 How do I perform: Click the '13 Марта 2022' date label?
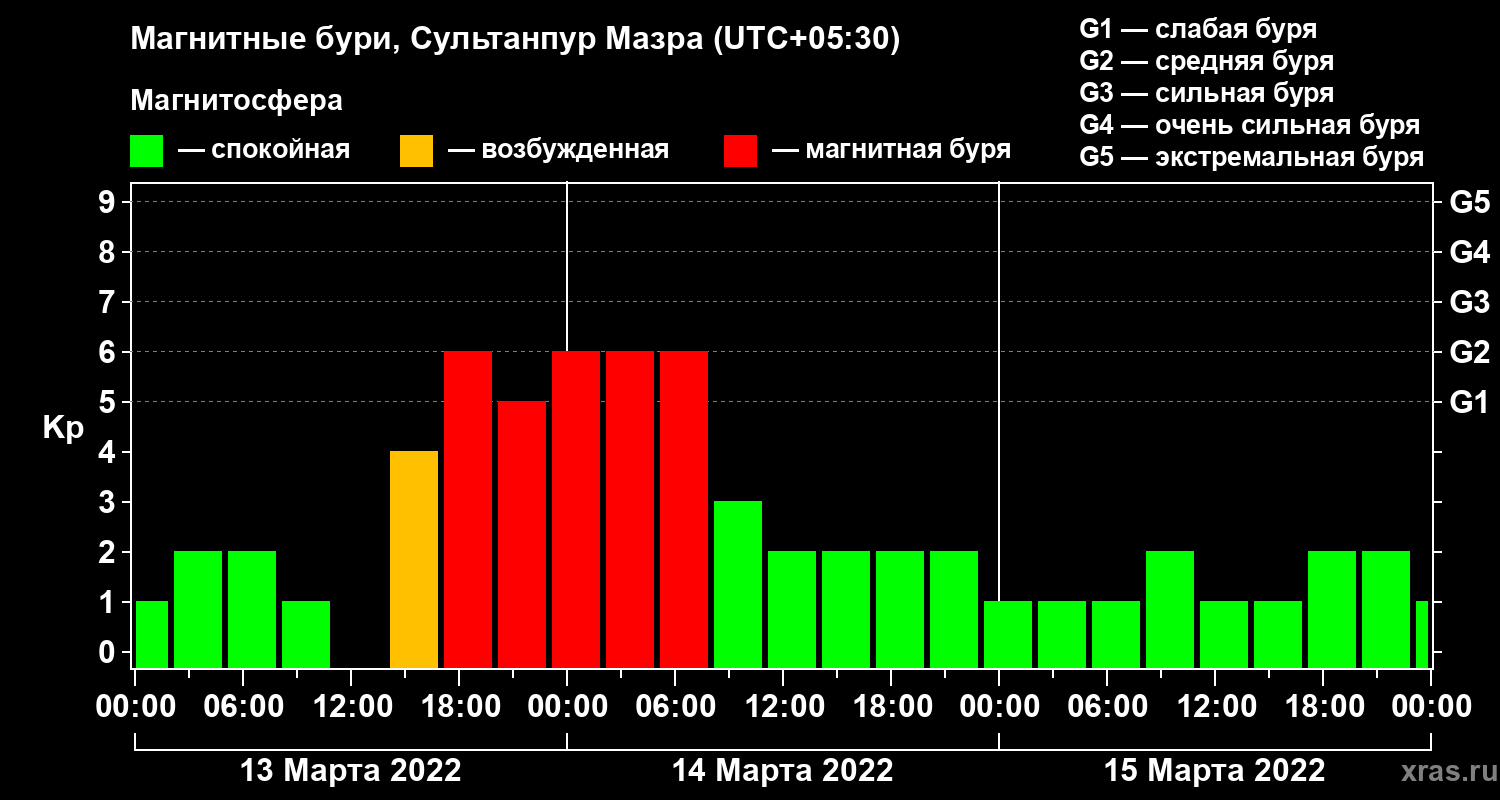pos(351,771)
